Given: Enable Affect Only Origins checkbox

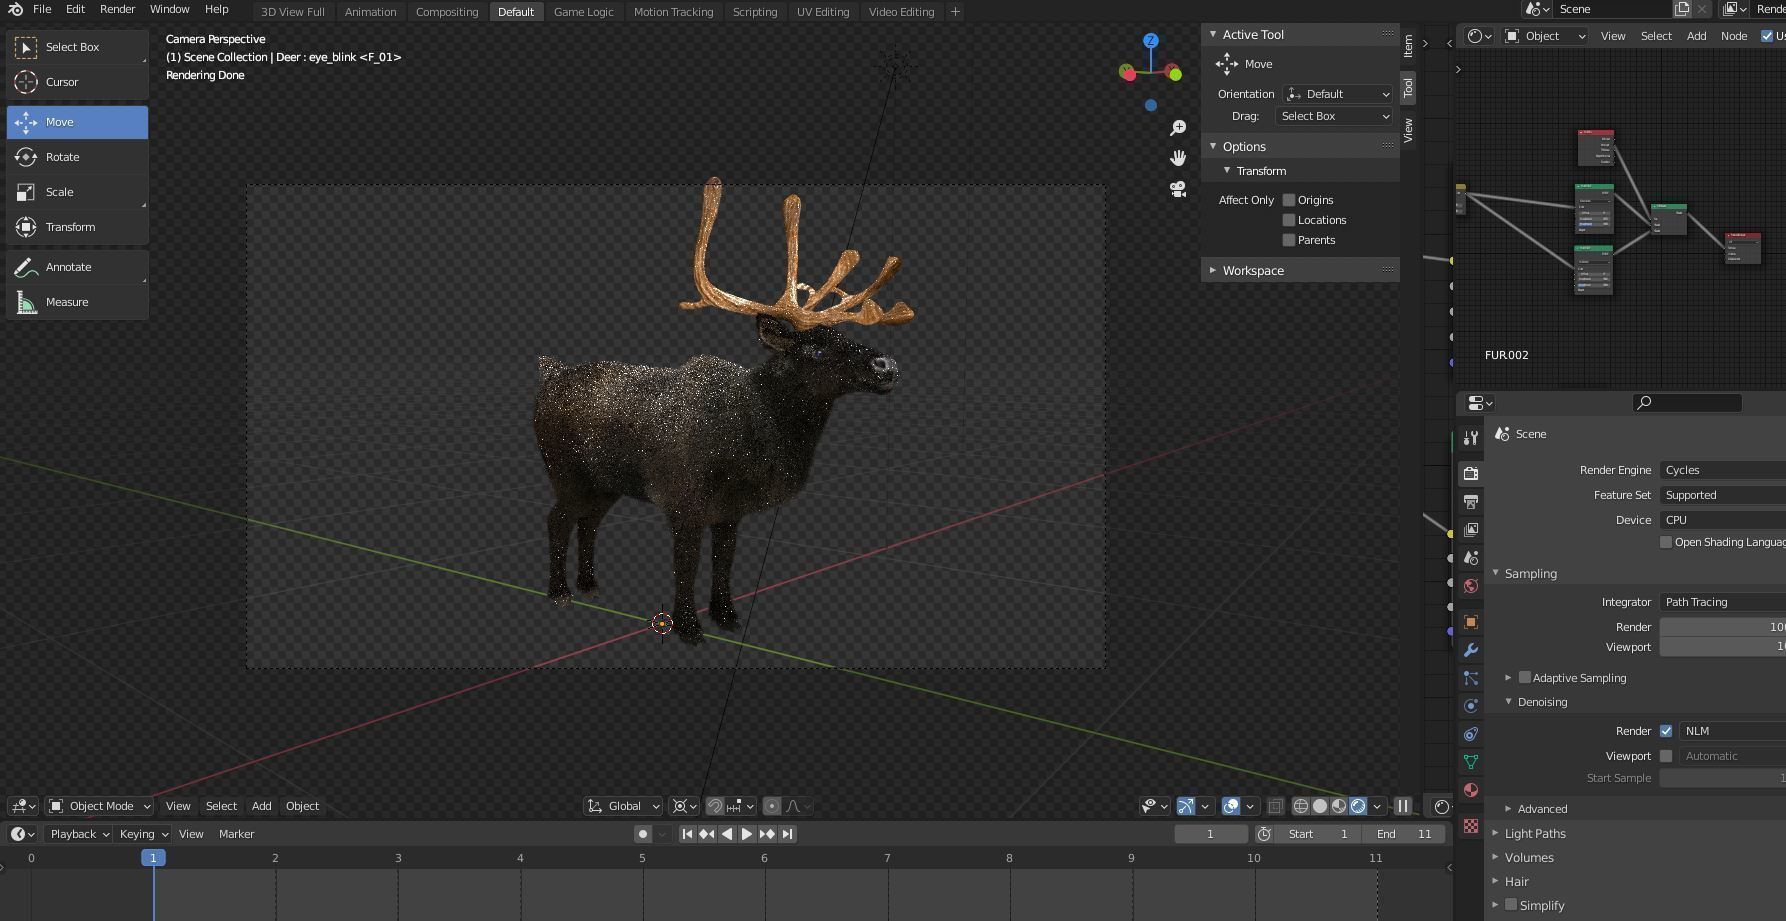Looking at the screenshot, I should 1289,200.
